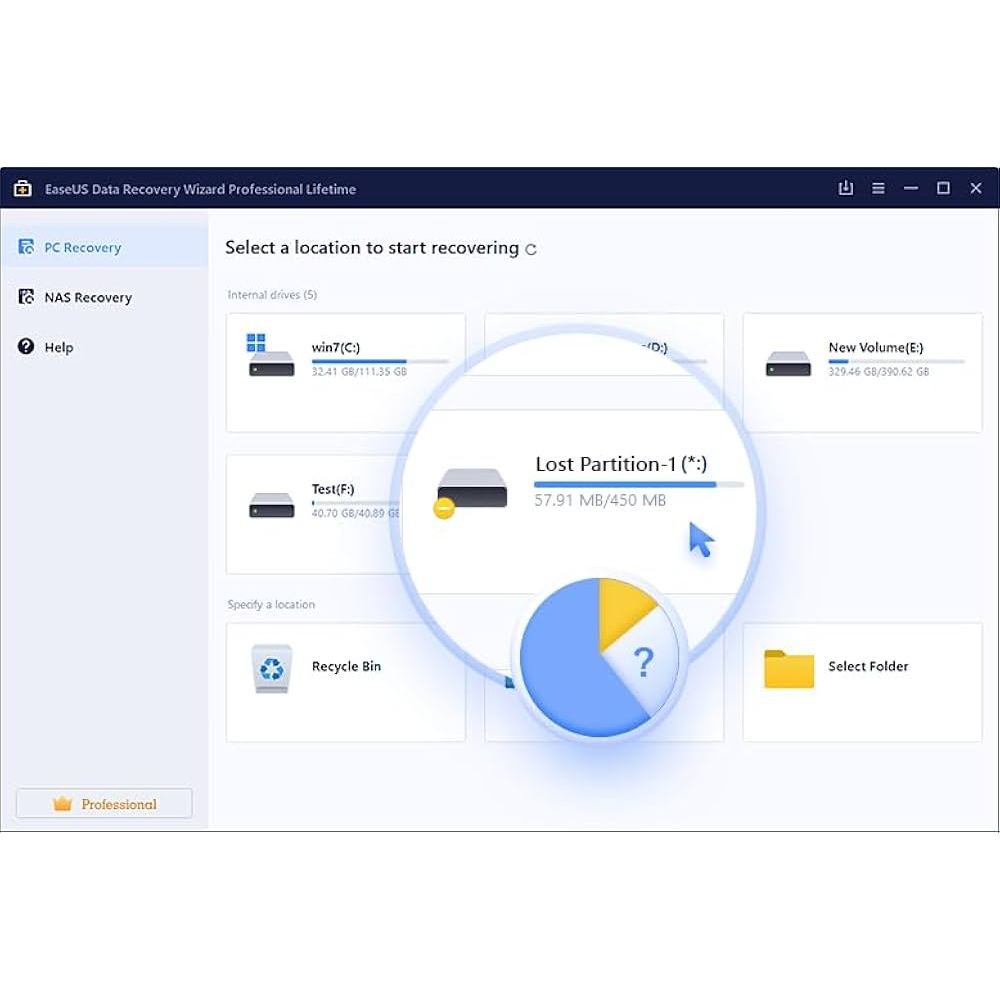1000x1000 pixels.
Task: Click the NAS Recovery sidebar icon
Action: [26, 297]
